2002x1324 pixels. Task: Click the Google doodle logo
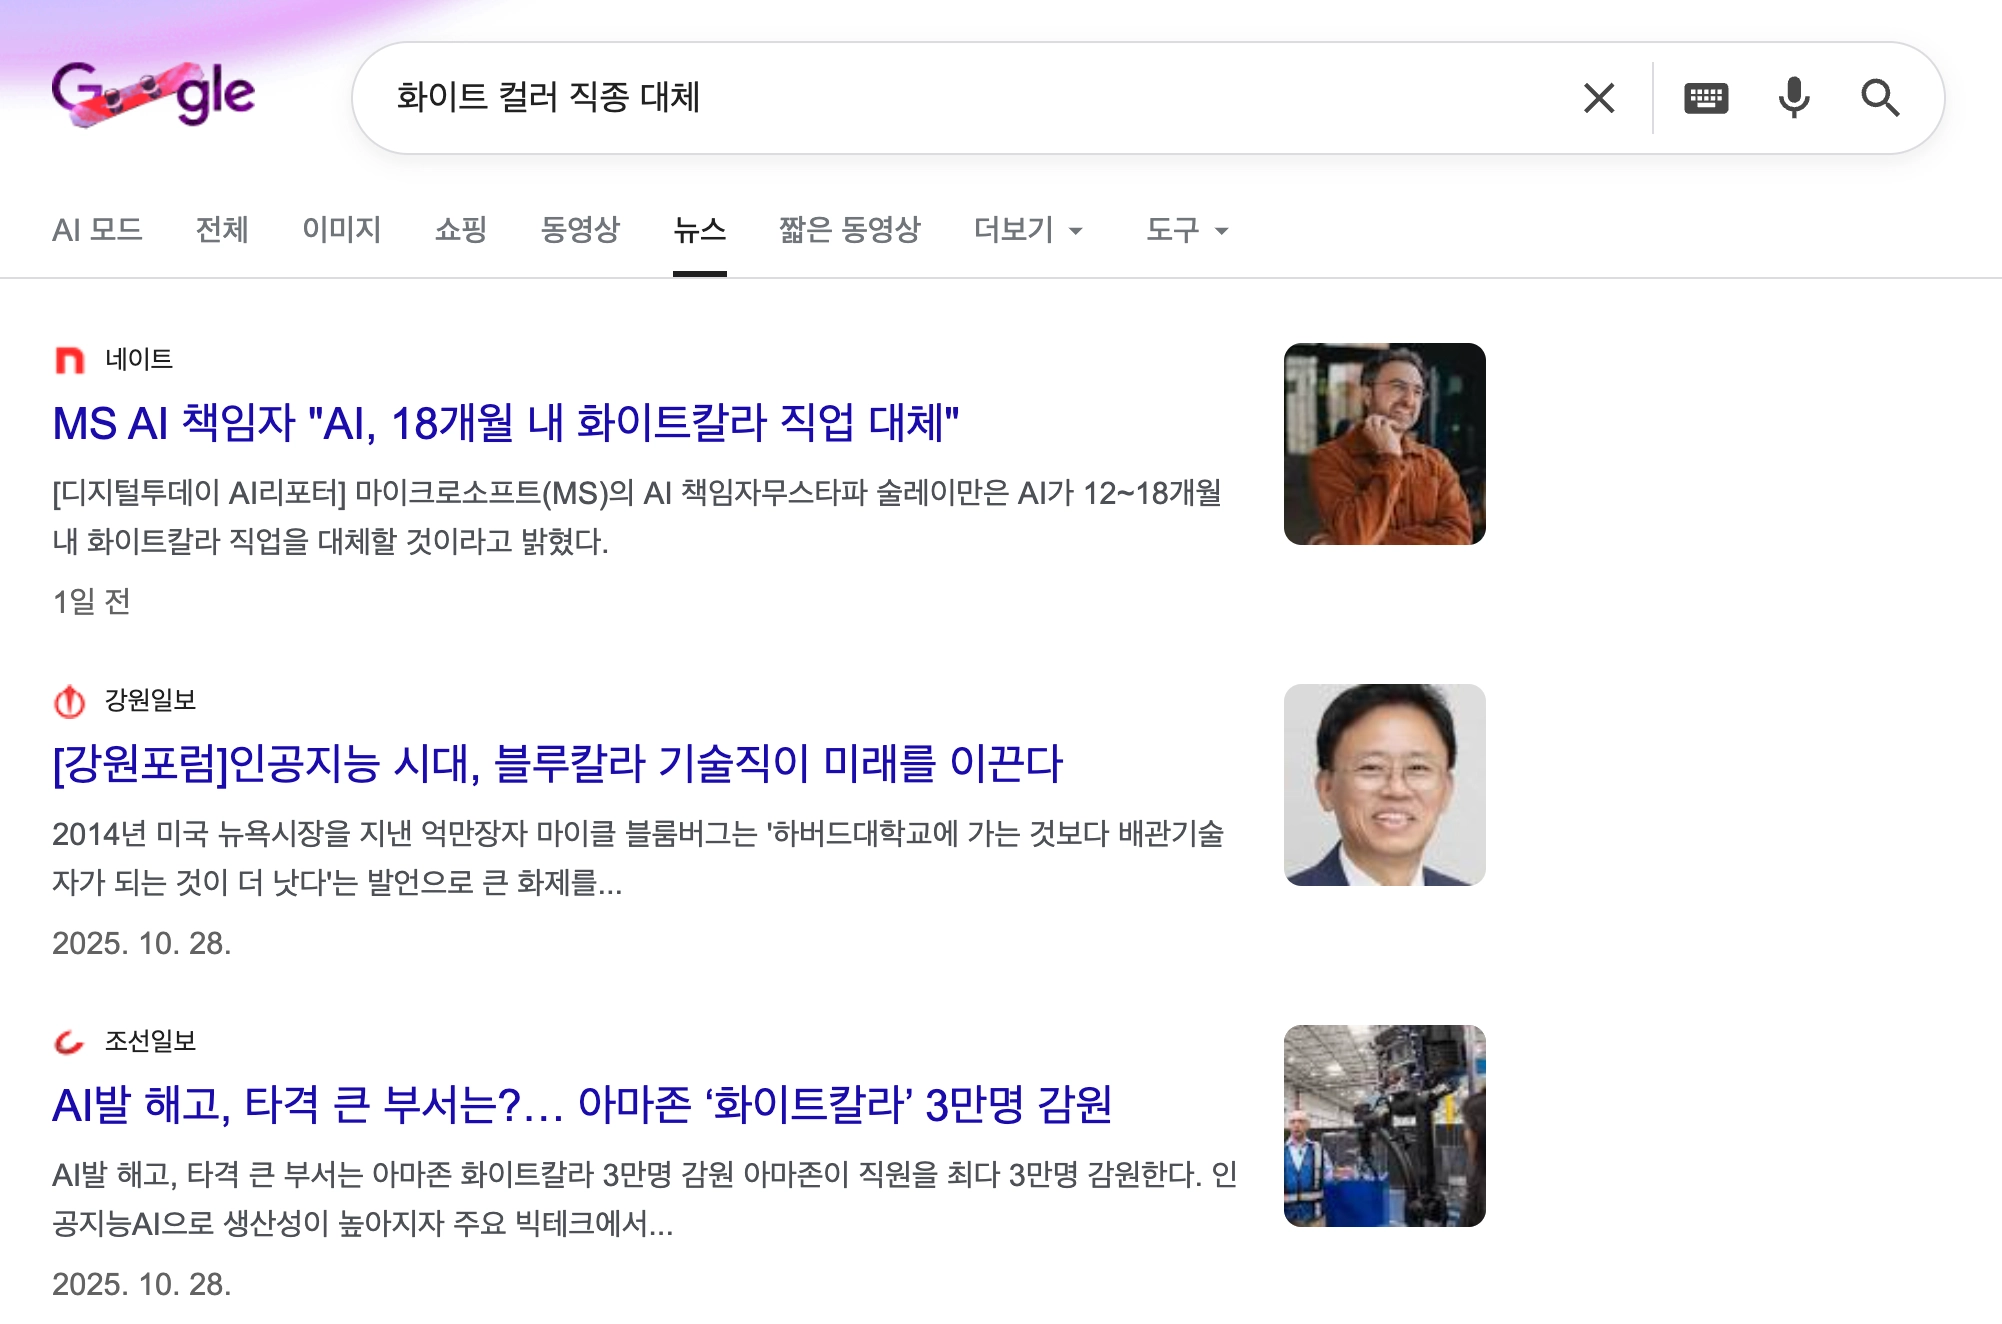tap(153, 95)
